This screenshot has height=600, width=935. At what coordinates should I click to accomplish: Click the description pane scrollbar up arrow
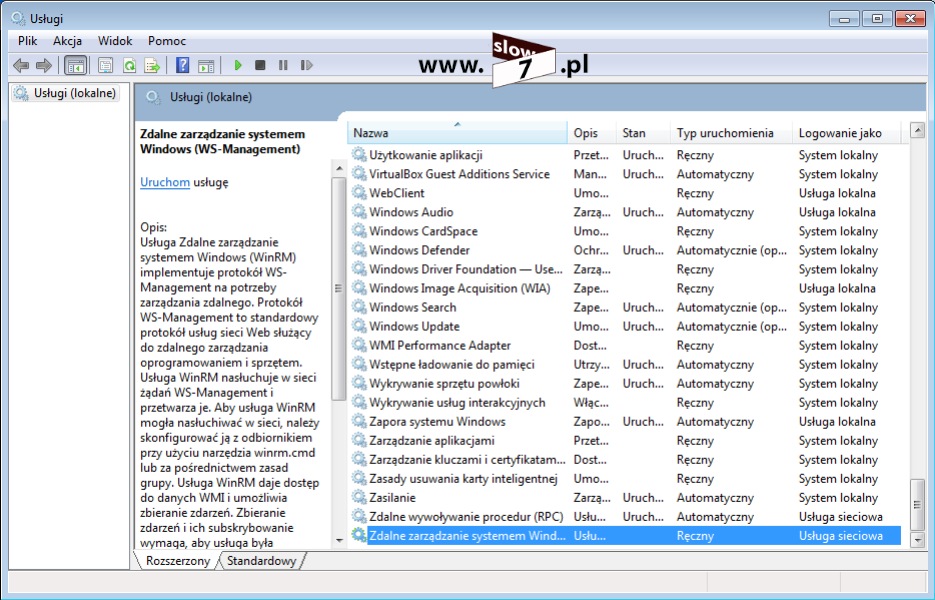click(339, 168)
